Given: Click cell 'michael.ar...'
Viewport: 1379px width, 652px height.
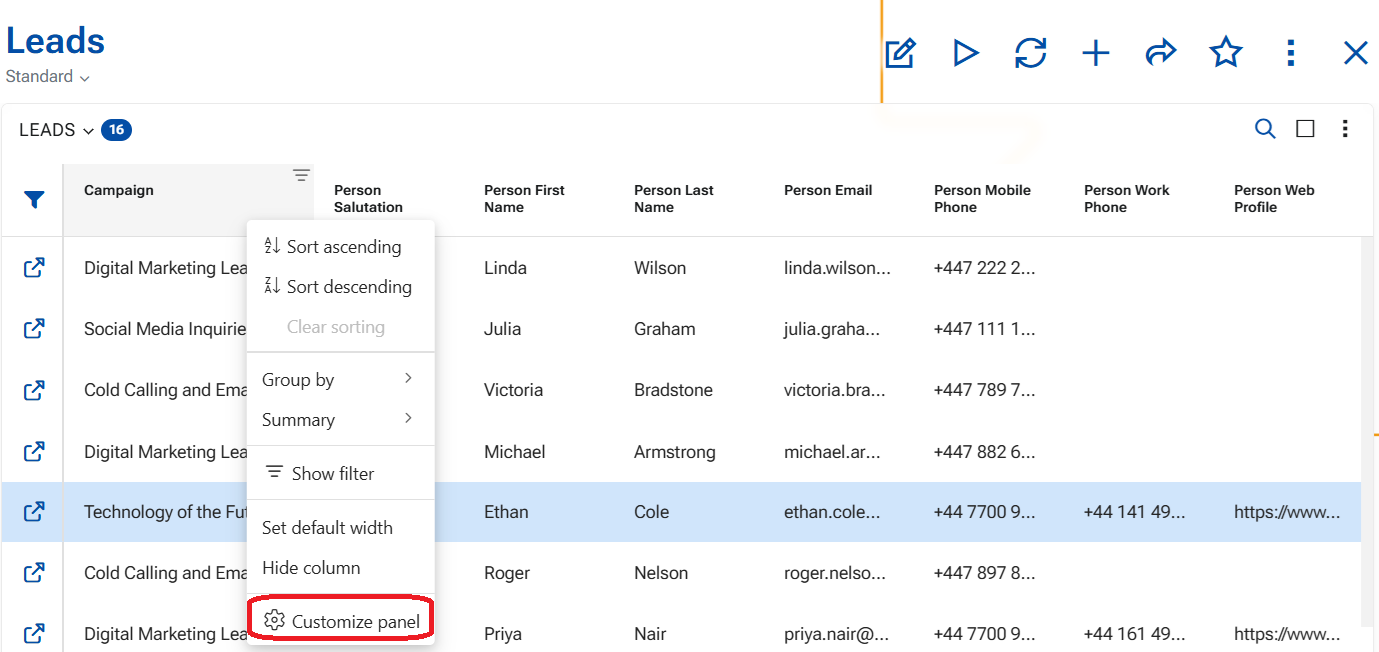Looking at the screenshot, I should click(832, 452).
